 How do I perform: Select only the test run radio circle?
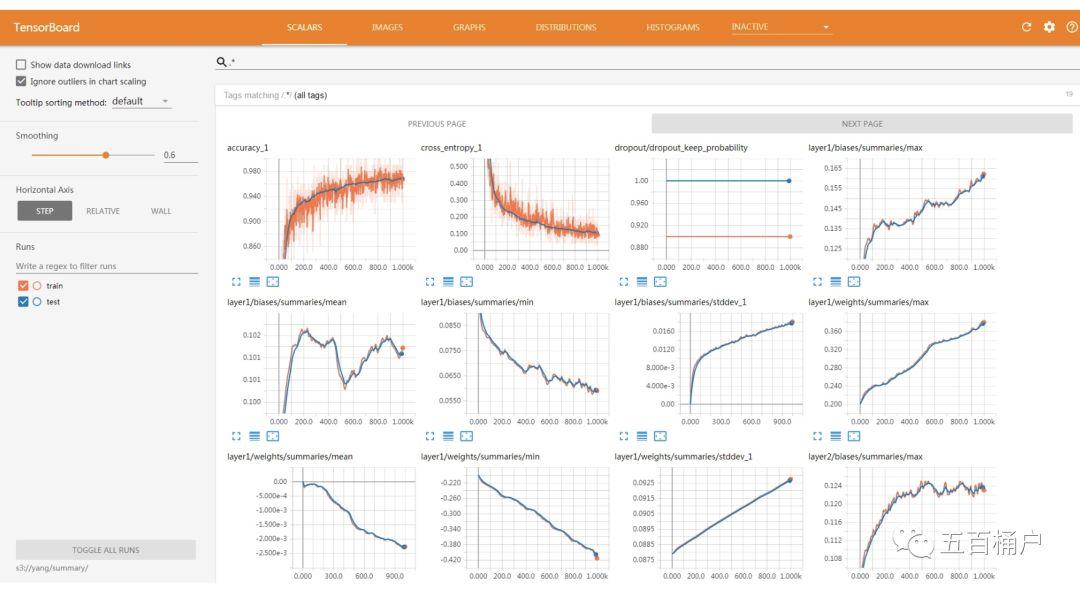[37, 302]
